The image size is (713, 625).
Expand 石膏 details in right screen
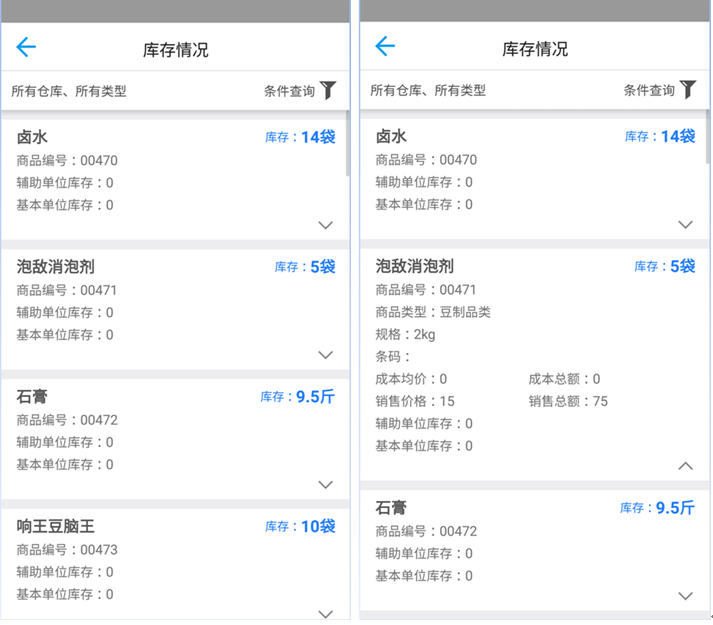[x=685, y=596]
